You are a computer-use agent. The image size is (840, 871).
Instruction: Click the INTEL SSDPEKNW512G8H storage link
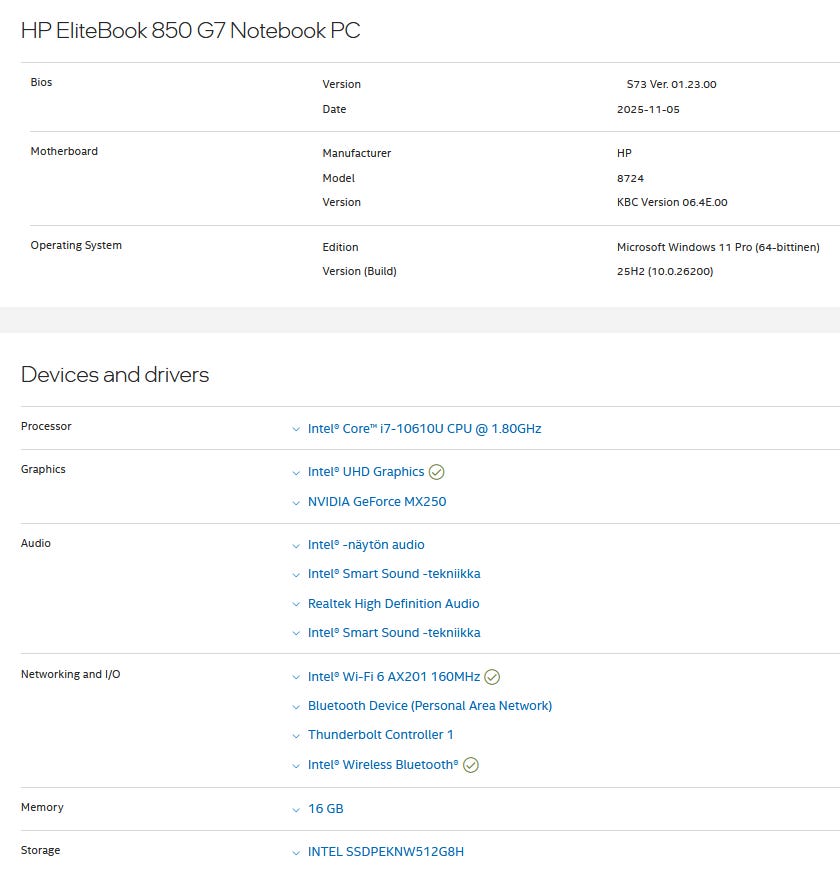click(x=386, y=852)
